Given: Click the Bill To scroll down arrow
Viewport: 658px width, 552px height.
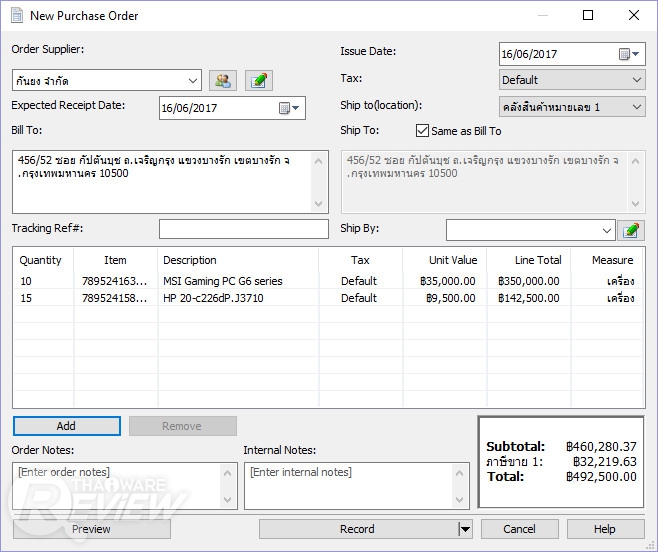Looking at the screenshot, I should (319, 204).
